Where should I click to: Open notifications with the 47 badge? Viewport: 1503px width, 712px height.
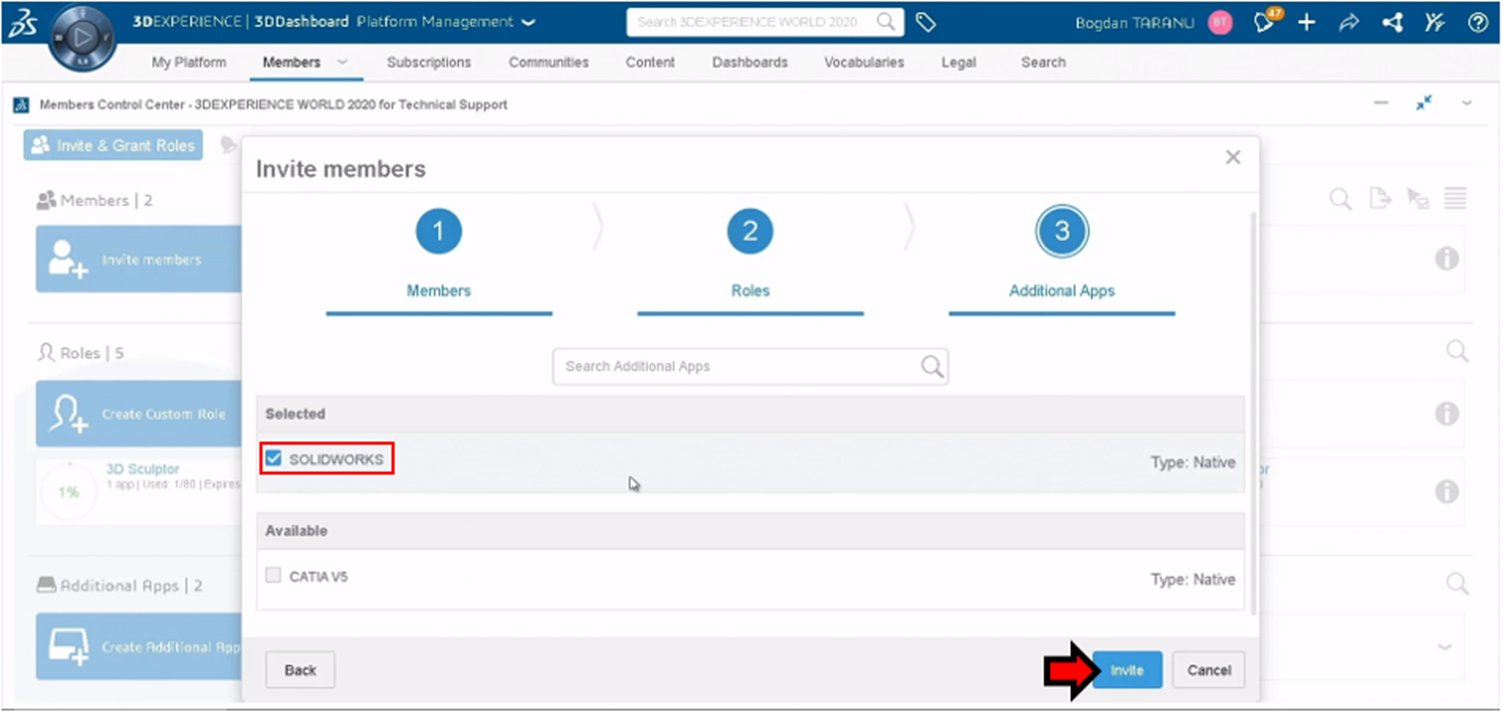(x=1267, y=21)
